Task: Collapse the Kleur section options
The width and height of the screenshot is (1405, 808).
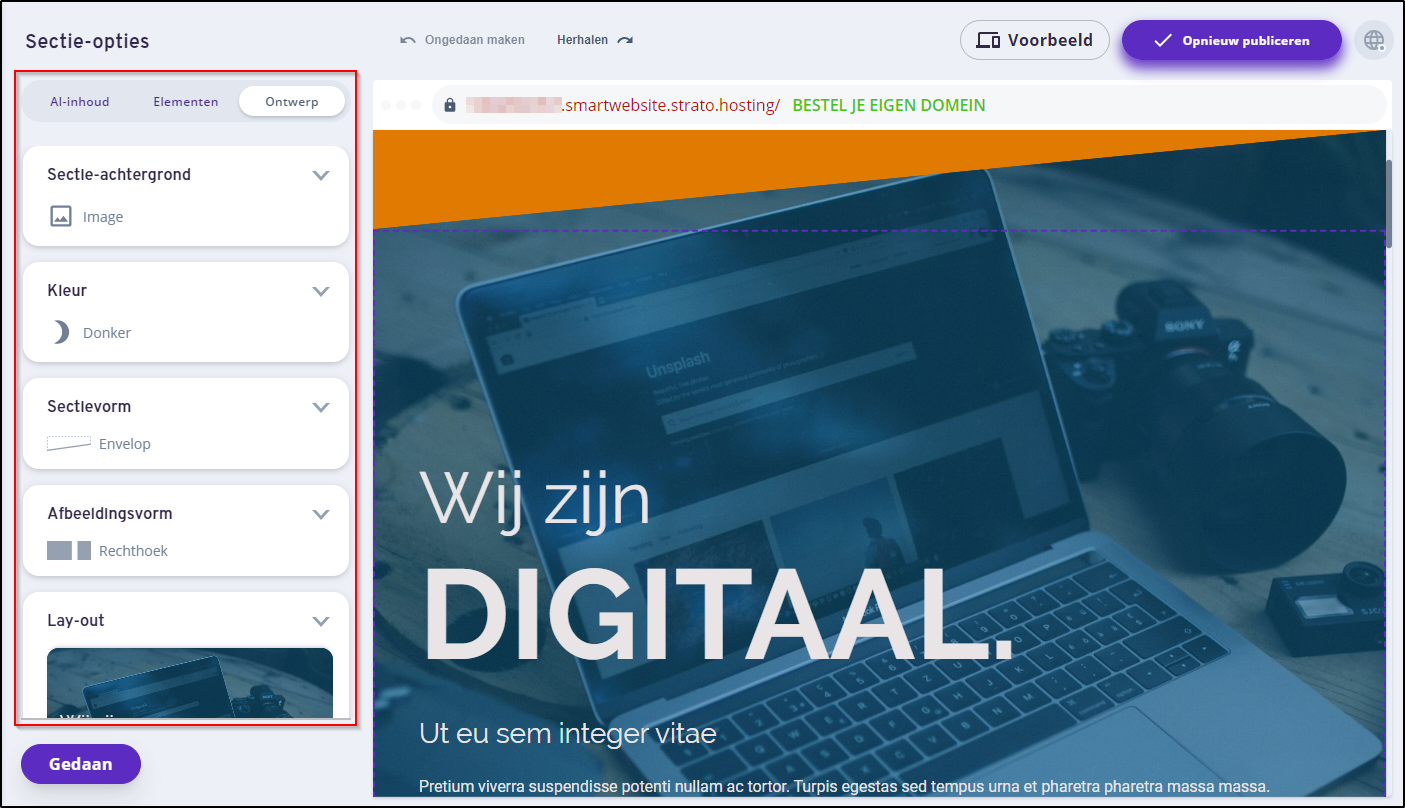Action: [x=321, y=290]
